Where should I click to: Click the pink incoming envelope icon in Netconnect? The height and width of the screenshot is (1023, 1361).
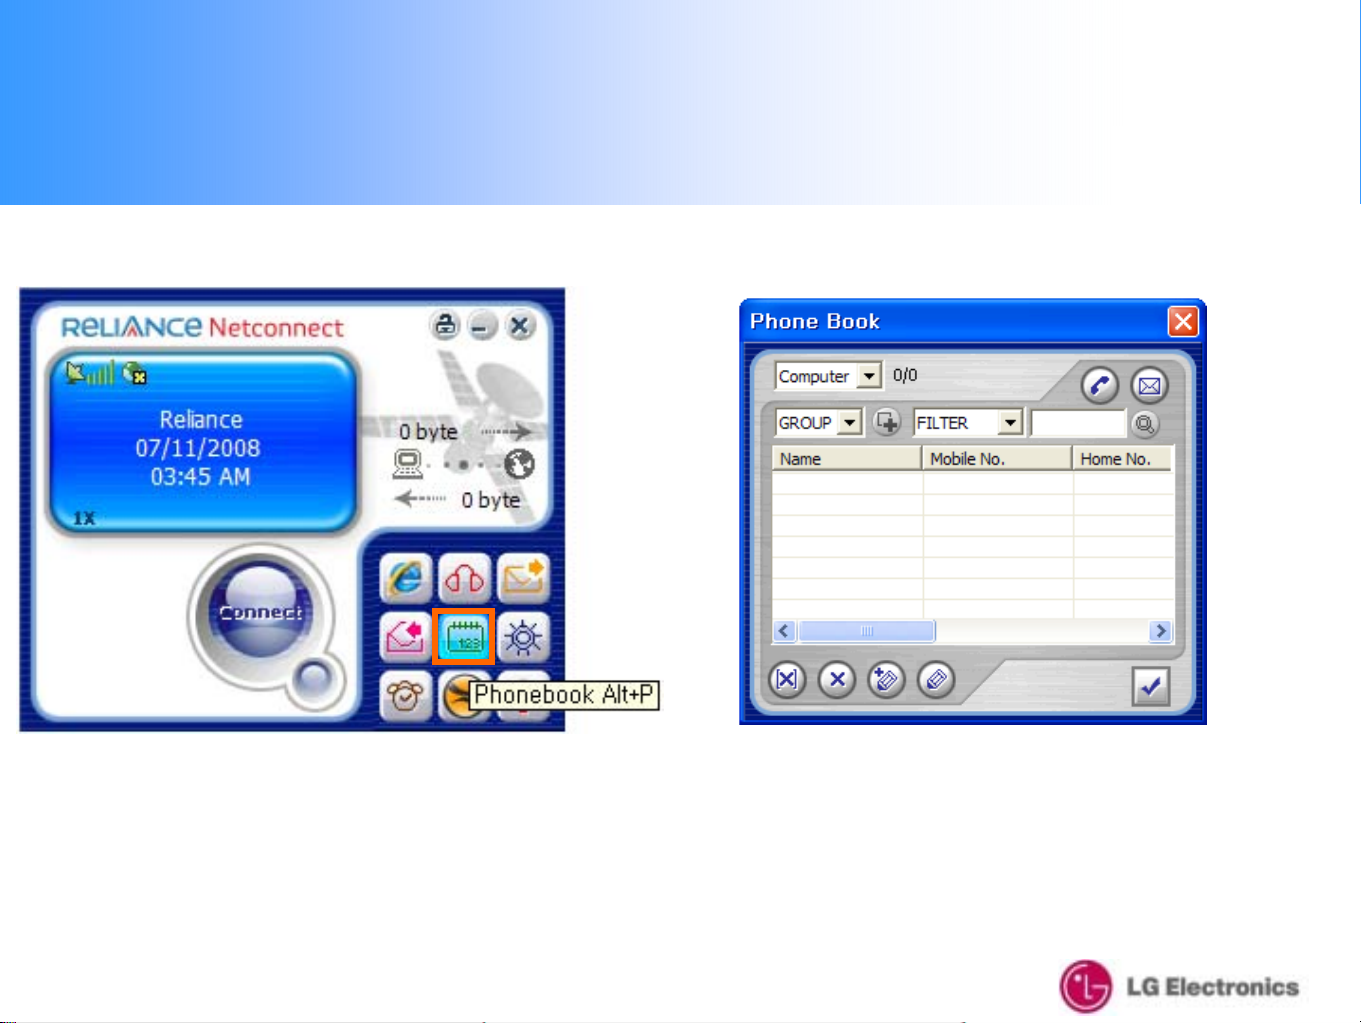[406, 637]
